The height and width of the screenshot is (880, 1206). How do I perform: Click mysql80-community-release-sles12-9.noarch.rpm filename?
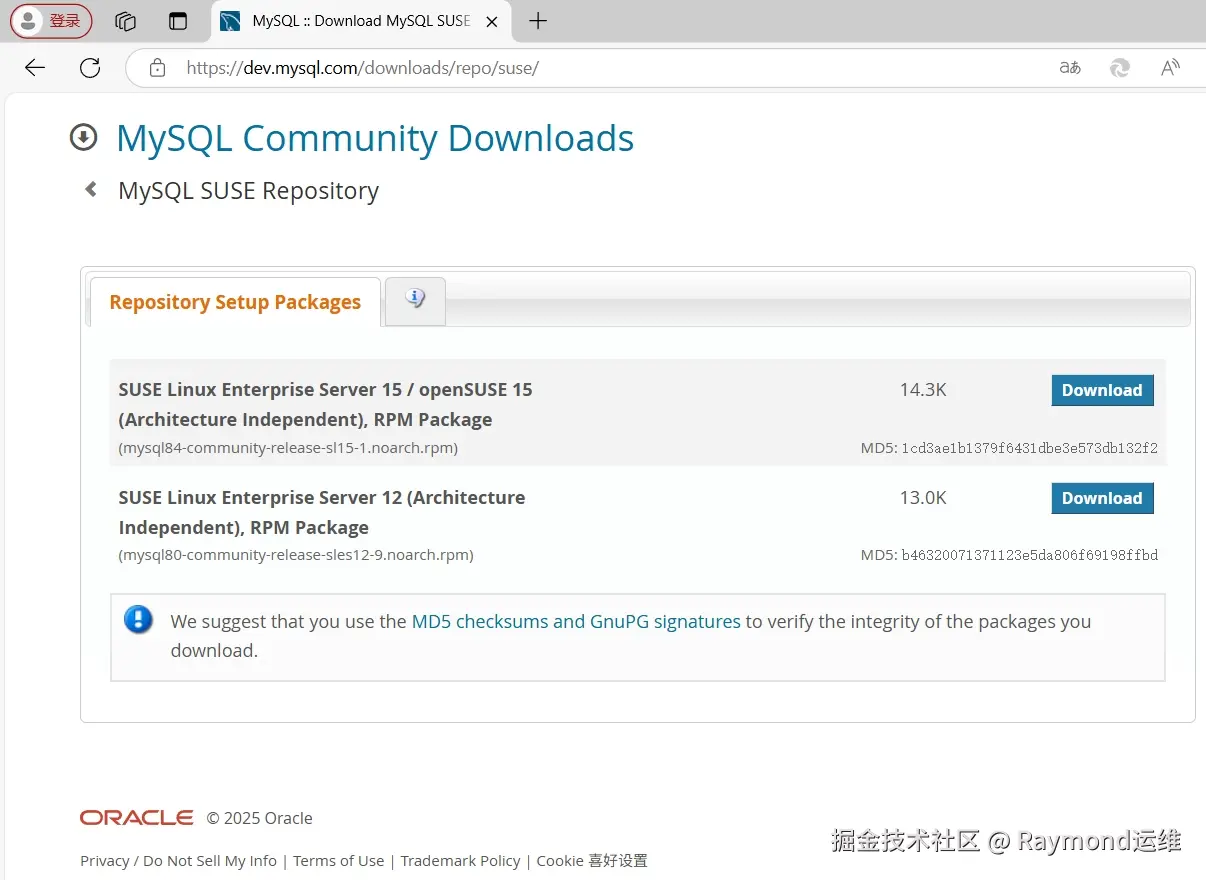296,554
